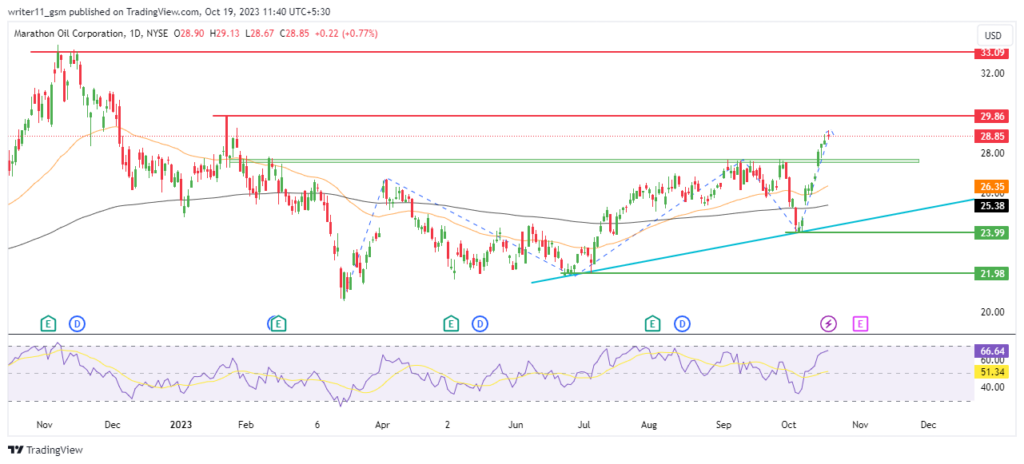This screenshot has height=464, width=1024.
Task: Click the 20.00 price axis value
Action: tap(991, 312)
